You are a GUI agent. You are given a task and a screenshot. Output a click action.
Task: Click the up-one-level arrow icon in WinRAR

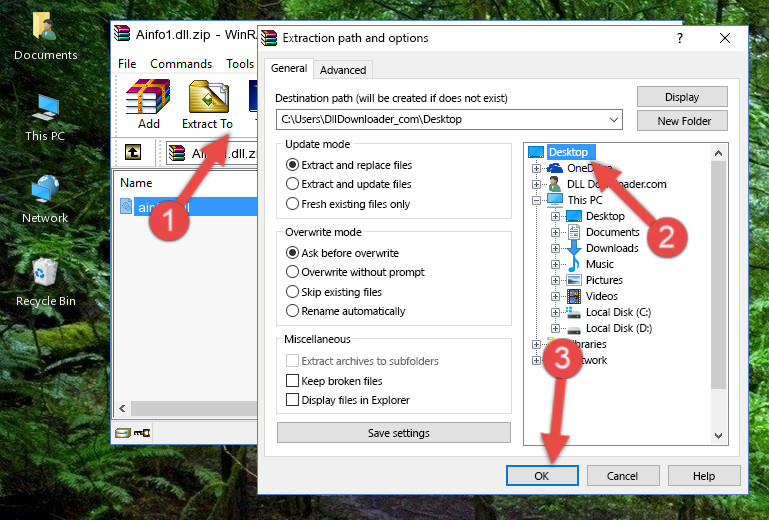point(133,153)
